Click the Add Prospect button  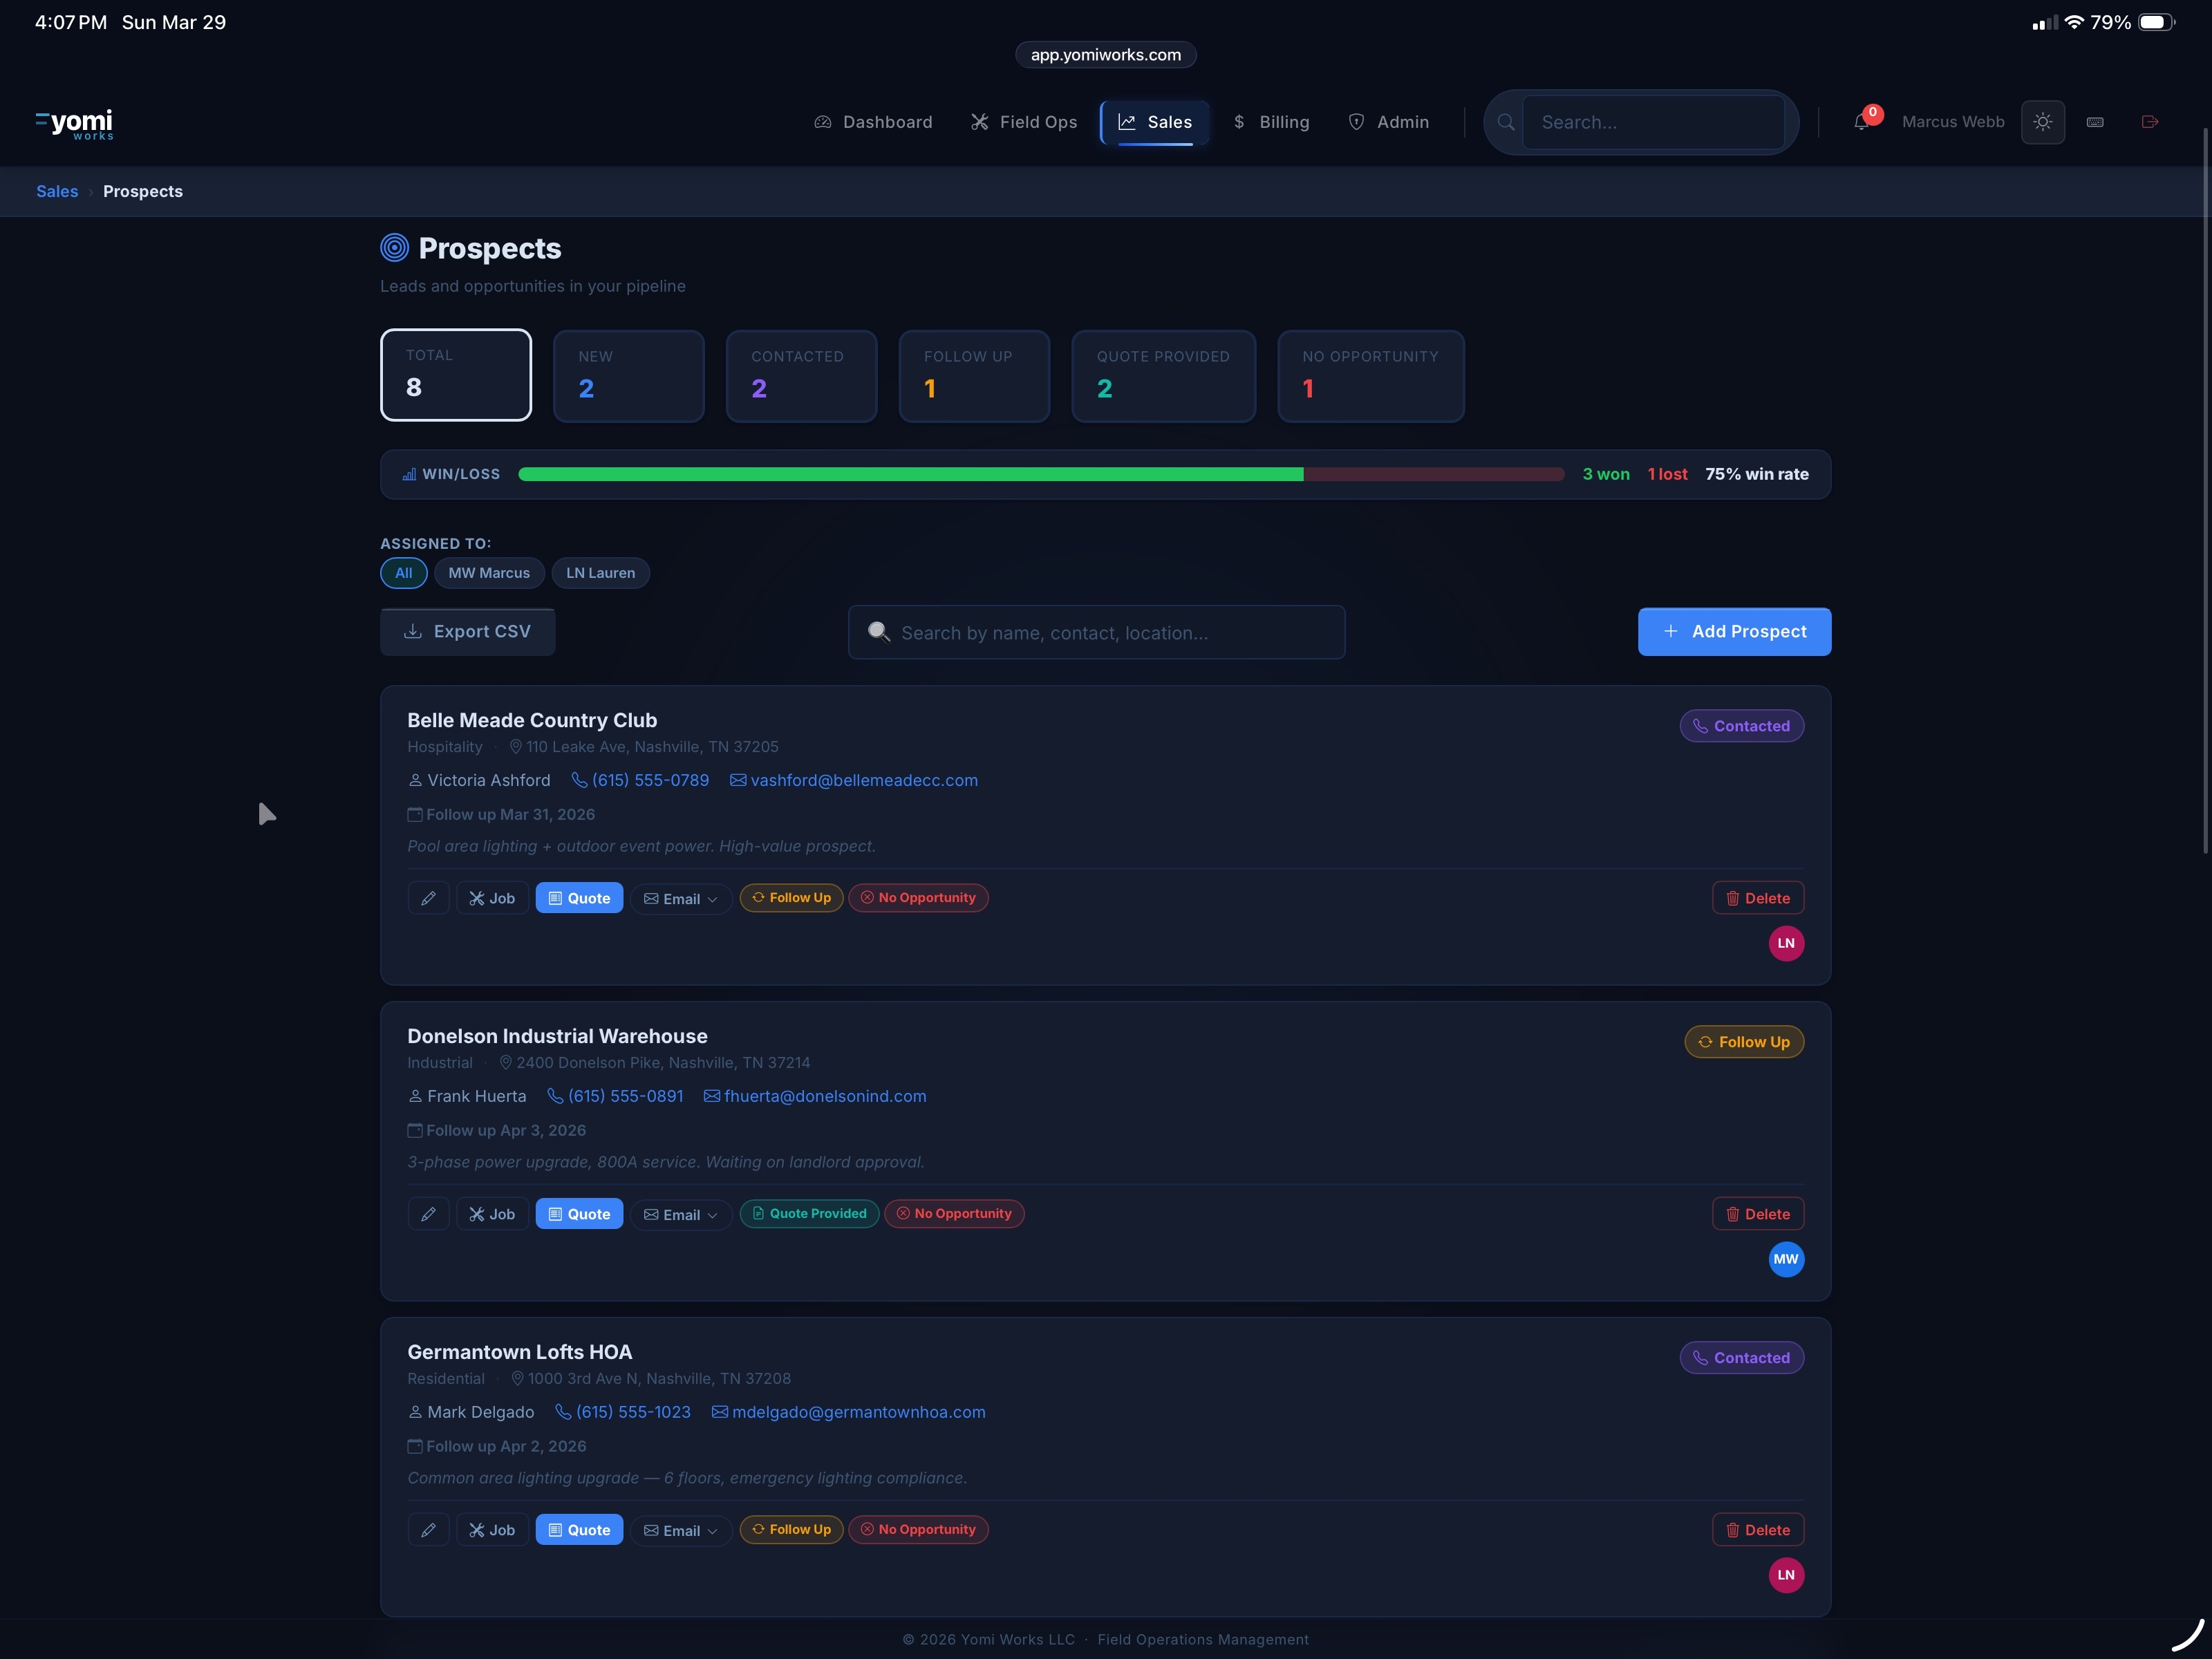[x=1733, y=631]
